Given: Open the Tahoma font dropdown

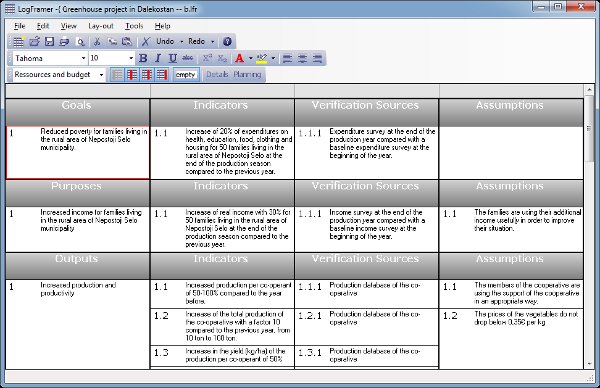Looking at the screenshot, I should pos(50,58).
